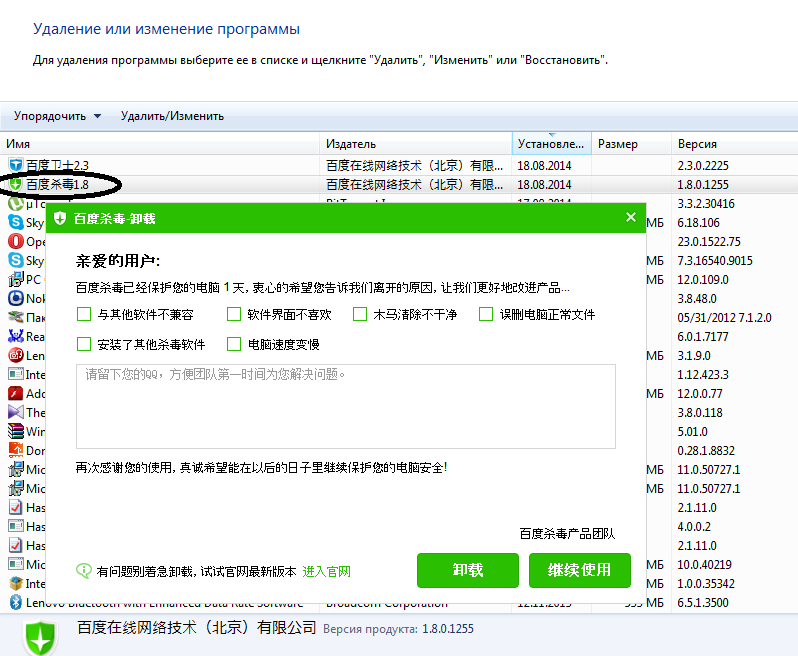
Task: Click version 6.5.1.3500 cell
Action: pos(703,603)
